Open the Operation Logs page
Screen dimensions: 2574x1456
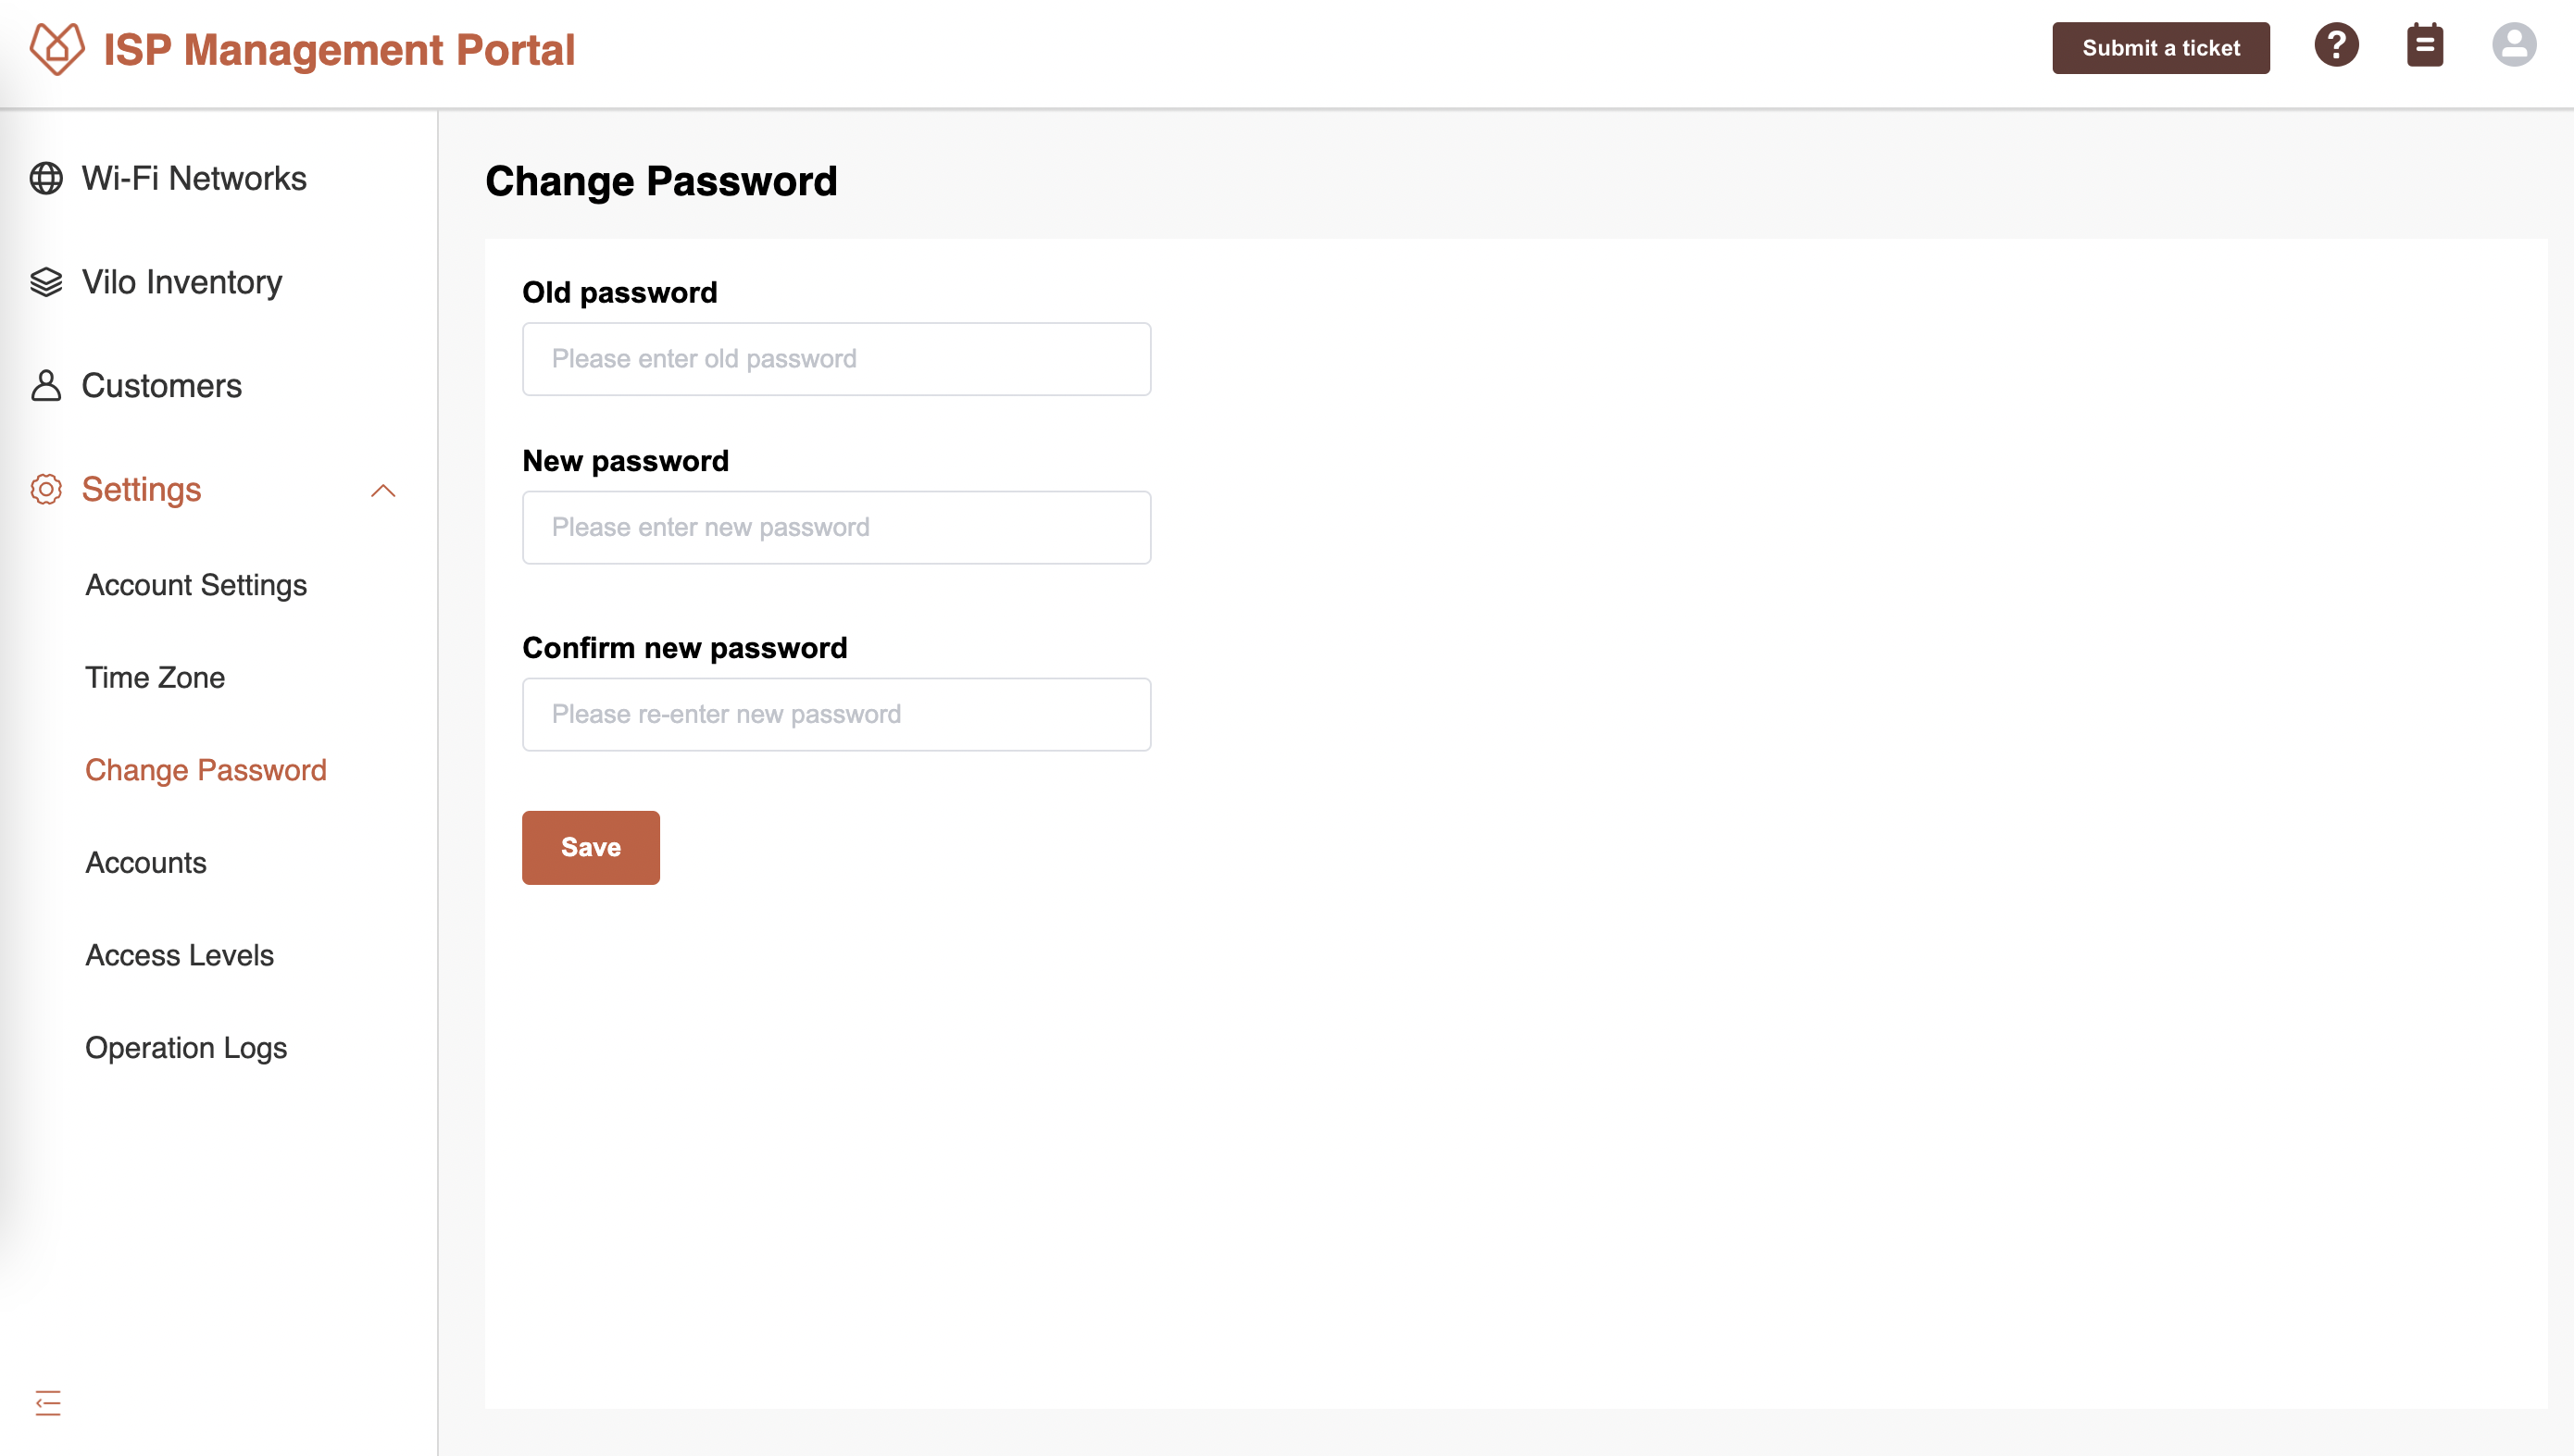tap(185, 1048)
